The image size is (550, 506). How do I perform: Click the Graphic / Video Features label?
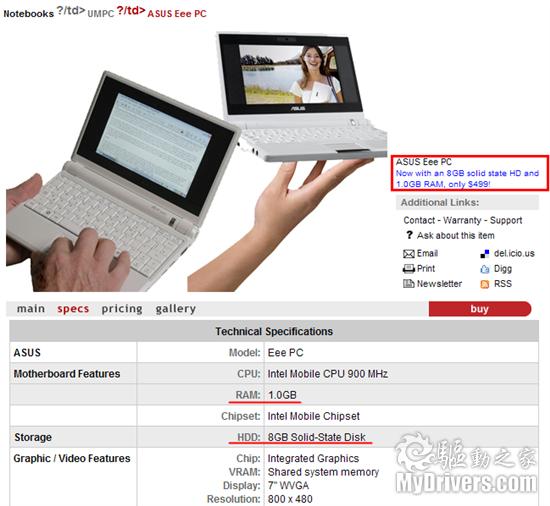coord(72,458)
